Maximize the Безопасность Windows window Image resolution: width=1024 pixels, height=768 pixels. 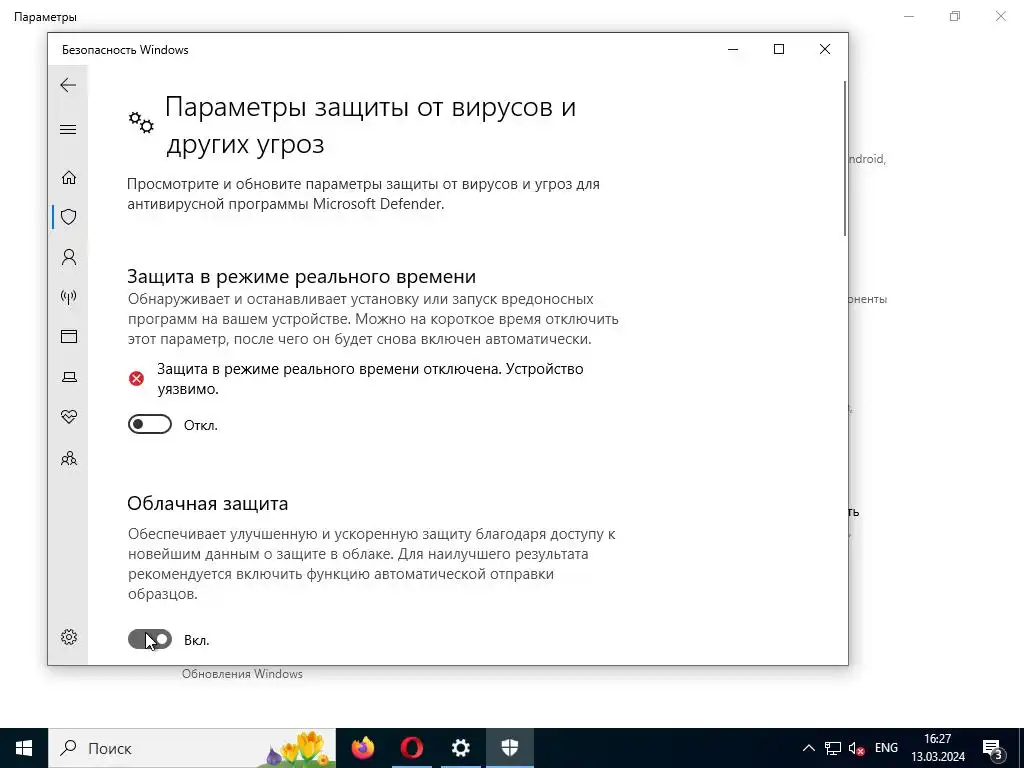click(778, 50)
